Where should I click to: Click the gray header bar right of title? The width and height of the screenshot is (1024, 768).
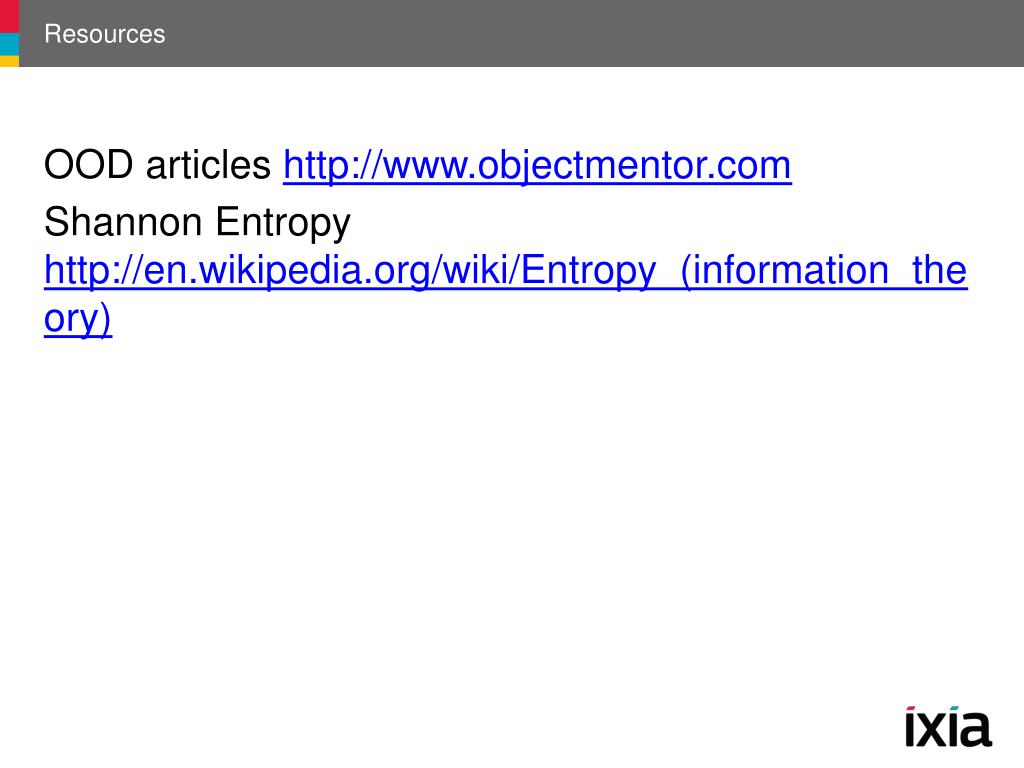click(x=588, y=33)
